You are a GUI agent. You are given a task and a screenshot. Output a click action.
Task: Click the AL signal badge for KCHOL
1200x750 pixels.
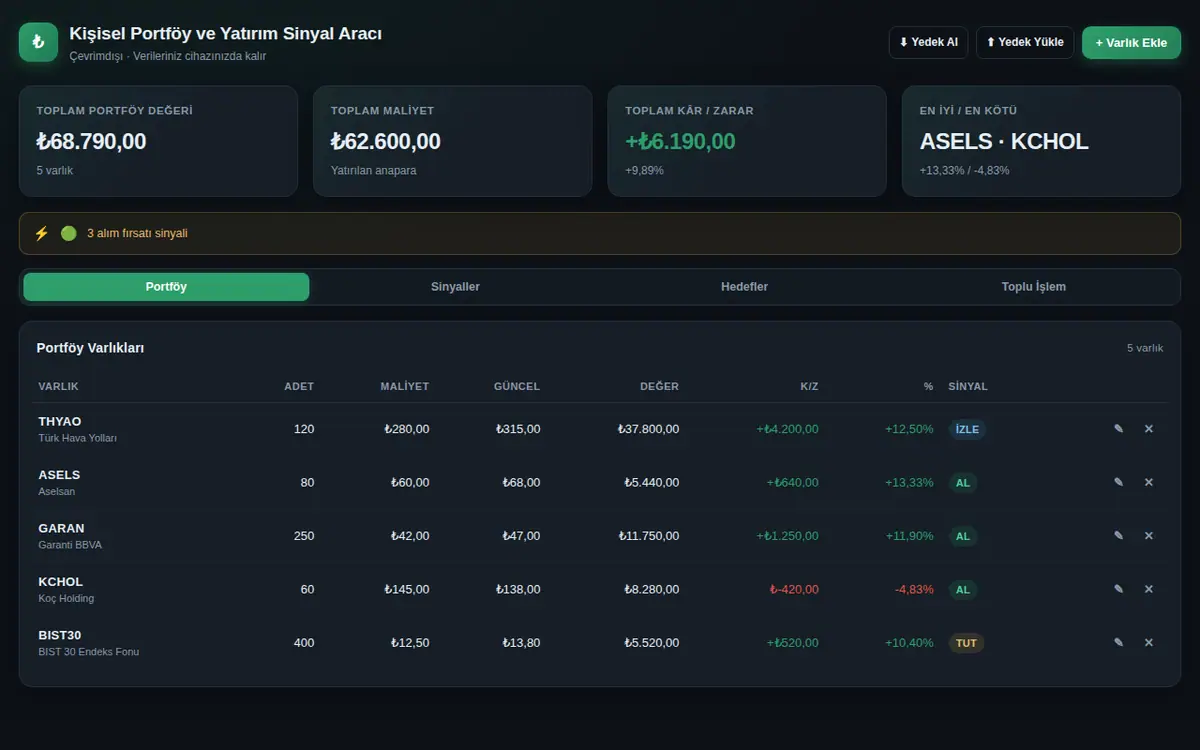[x=963, y=589]
